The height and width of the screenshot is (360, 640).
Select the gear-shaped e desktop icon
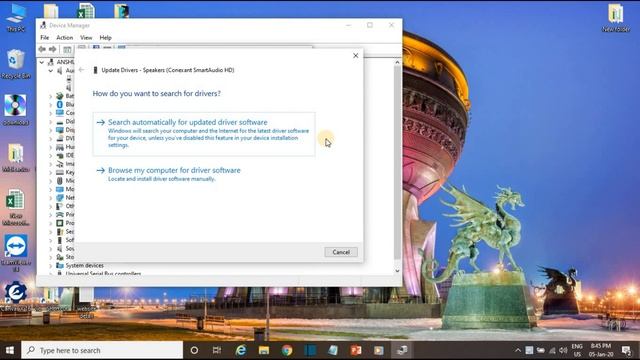pos(16,296)
